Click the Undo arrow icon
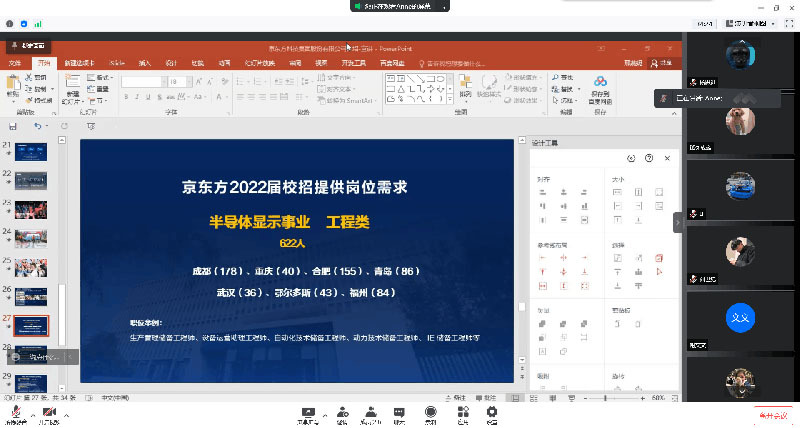 click(x=37, y=126)
